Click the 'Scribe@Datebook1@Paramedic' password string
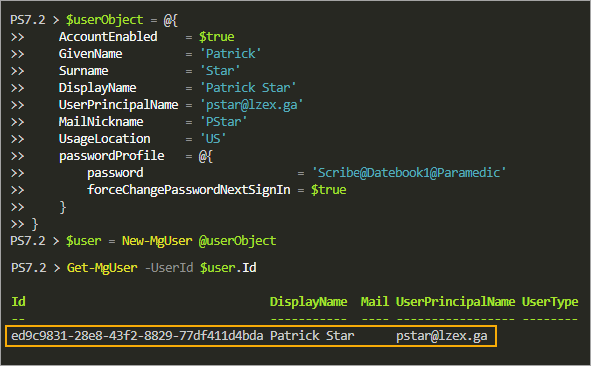This screenshot has height=366, width=591. point(409,173)
